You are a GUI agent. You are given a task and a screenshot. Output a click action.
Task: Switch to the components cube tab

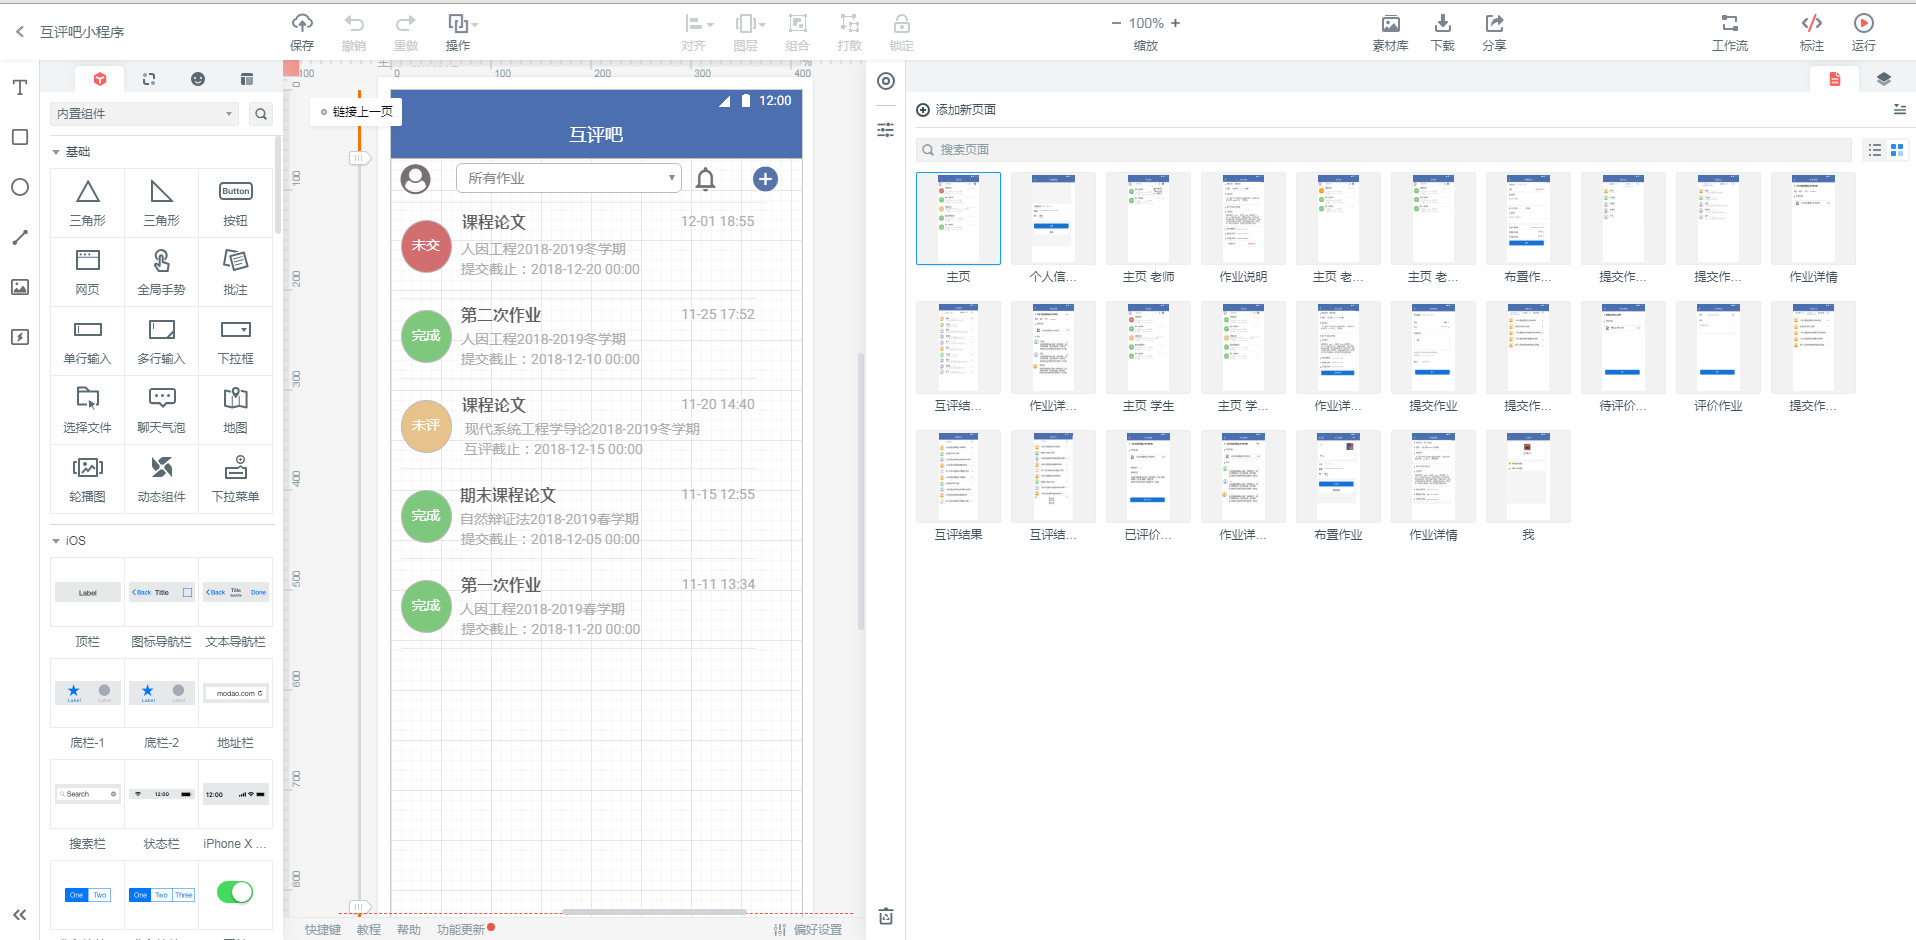pos(100,79)
